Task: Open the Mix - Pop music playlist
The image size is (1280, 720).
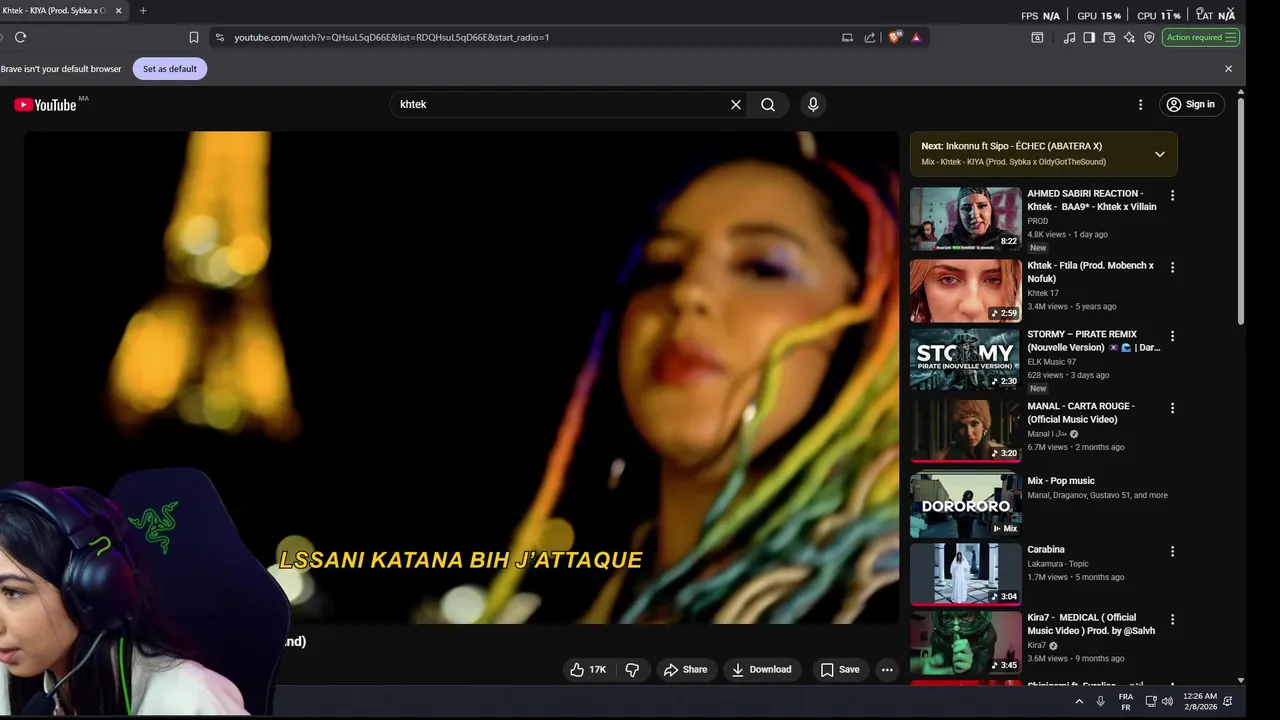Action: (x=1061, y=481)
